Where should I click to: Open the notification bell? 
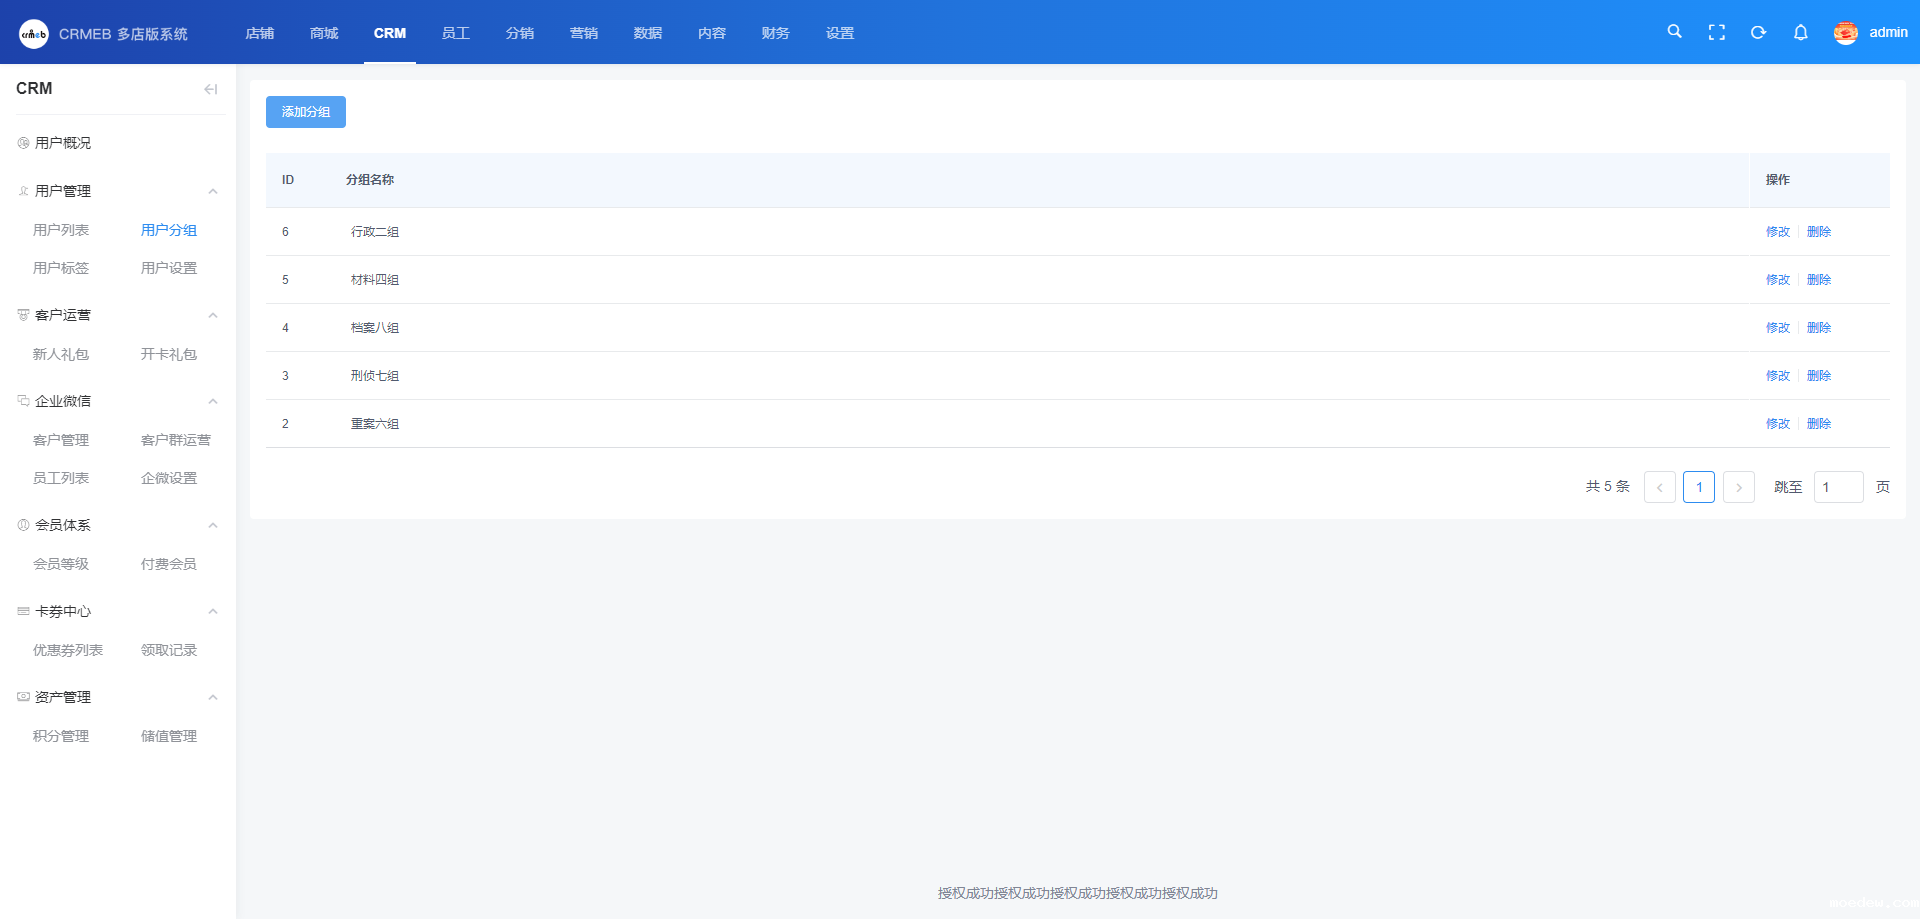[x=1800, y=33]
